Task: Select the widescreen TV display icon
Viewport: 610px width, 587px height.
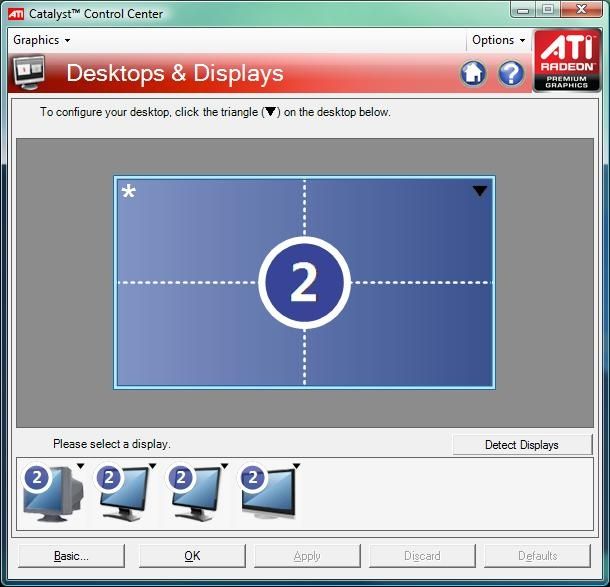Action: [x=268, y=492]
